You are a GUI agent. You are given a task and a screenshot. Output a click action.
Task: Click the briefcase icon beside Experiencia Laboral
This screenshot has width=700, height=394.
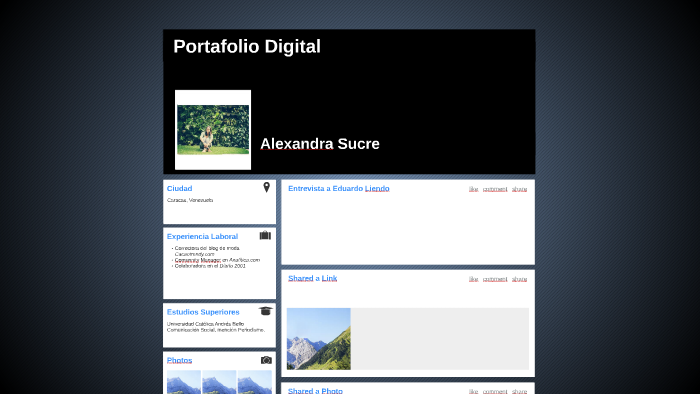click(265, 235)
